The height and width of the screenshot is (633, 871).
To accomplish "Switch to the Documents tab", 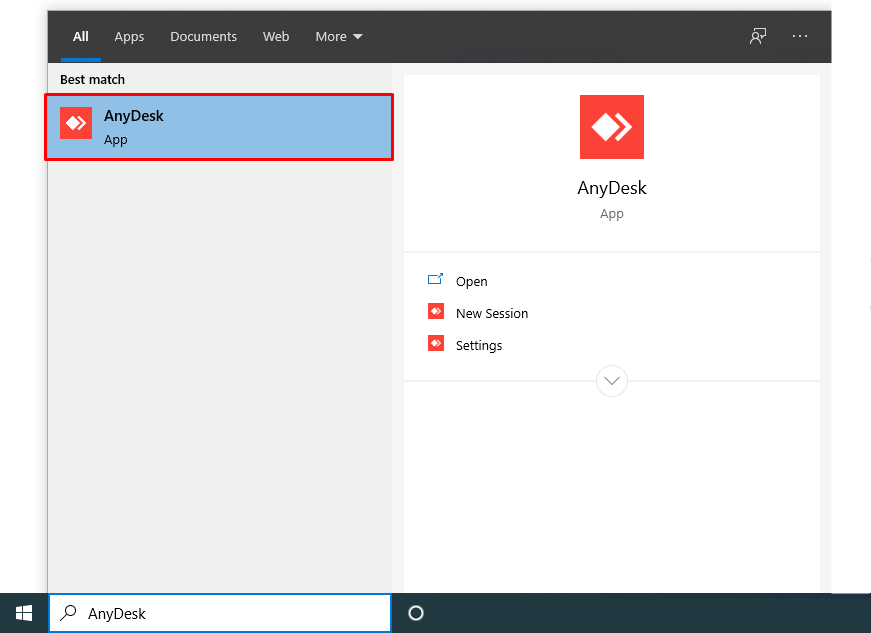I will point(203,37).
